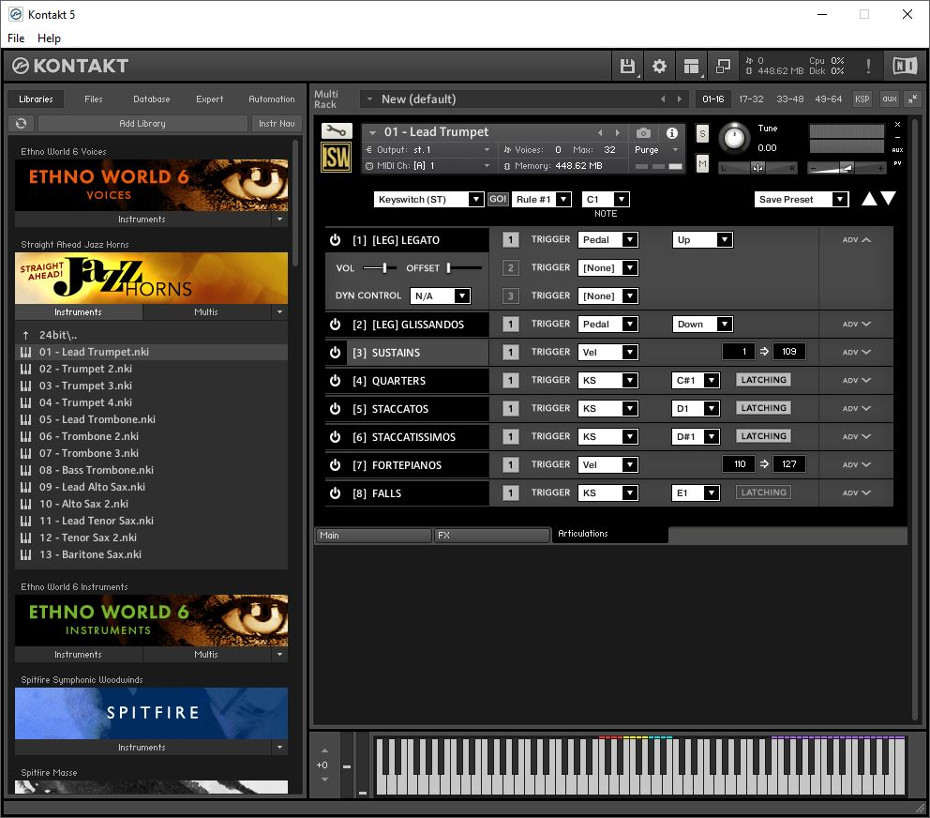Click the white up triangle arrow

coord(869,198)
